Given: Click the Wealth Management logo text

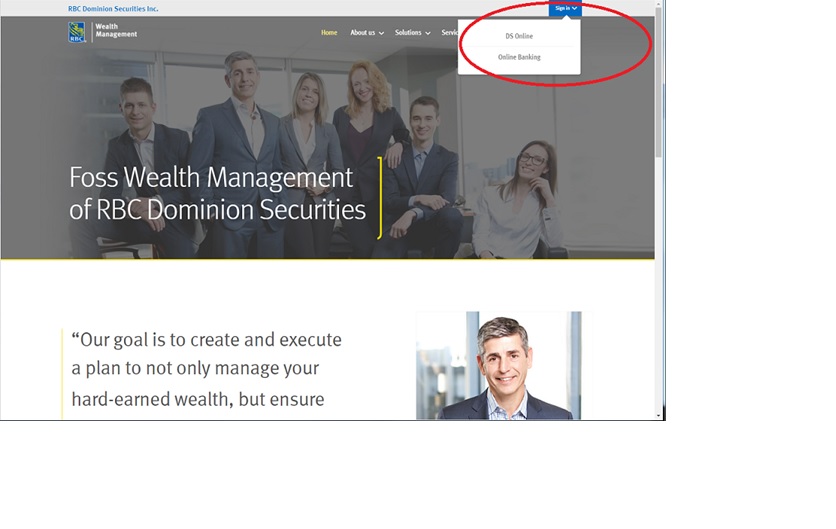Looking at the screenshot, I should [116, 30].
